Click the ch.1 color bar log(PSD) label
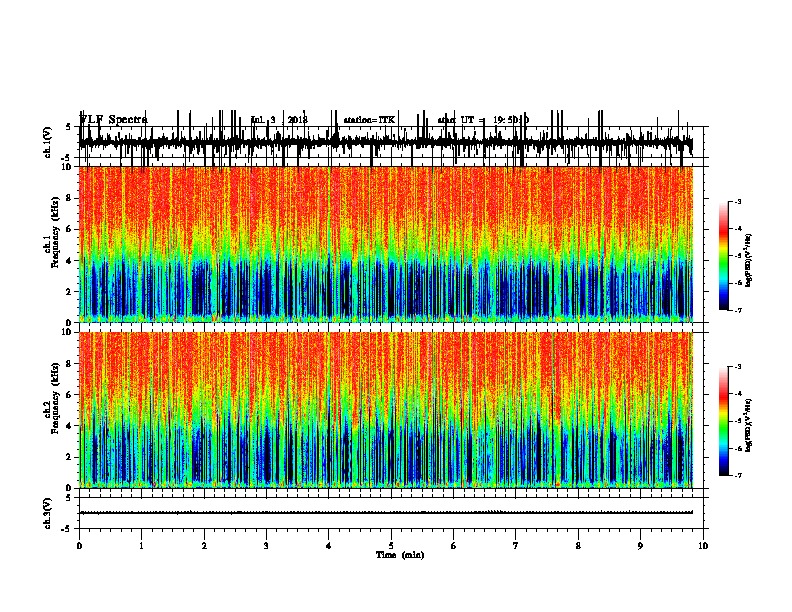The width and height of the screenshot is (792, 612). click(x=749, y=260)
